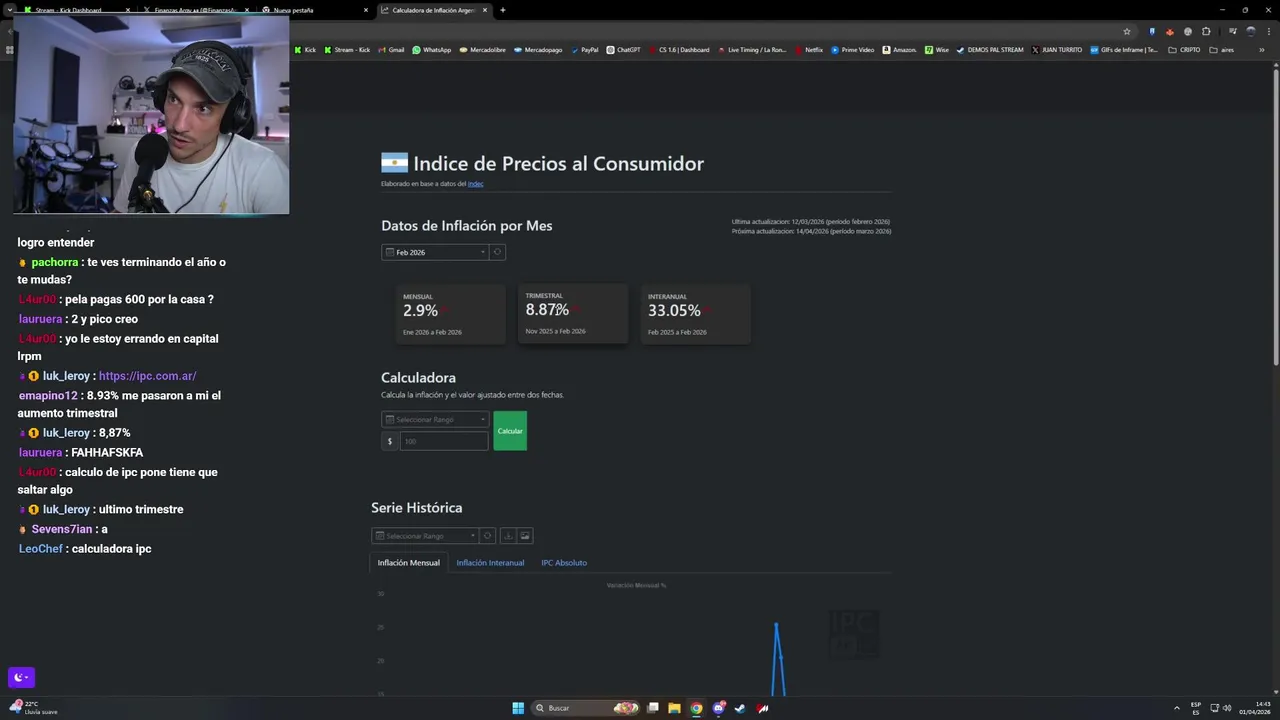
Task: Select the Inflación Mensual tab
Action: (408, 563)
